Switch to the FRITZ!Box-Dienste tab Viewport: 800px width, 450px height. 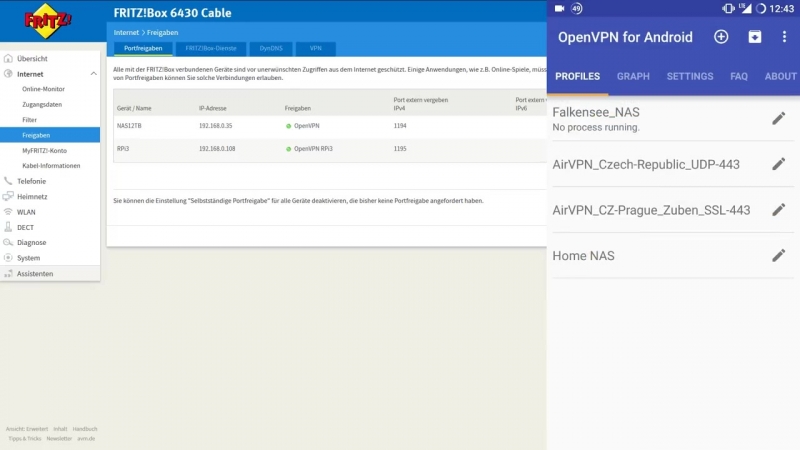pos(211,48)
